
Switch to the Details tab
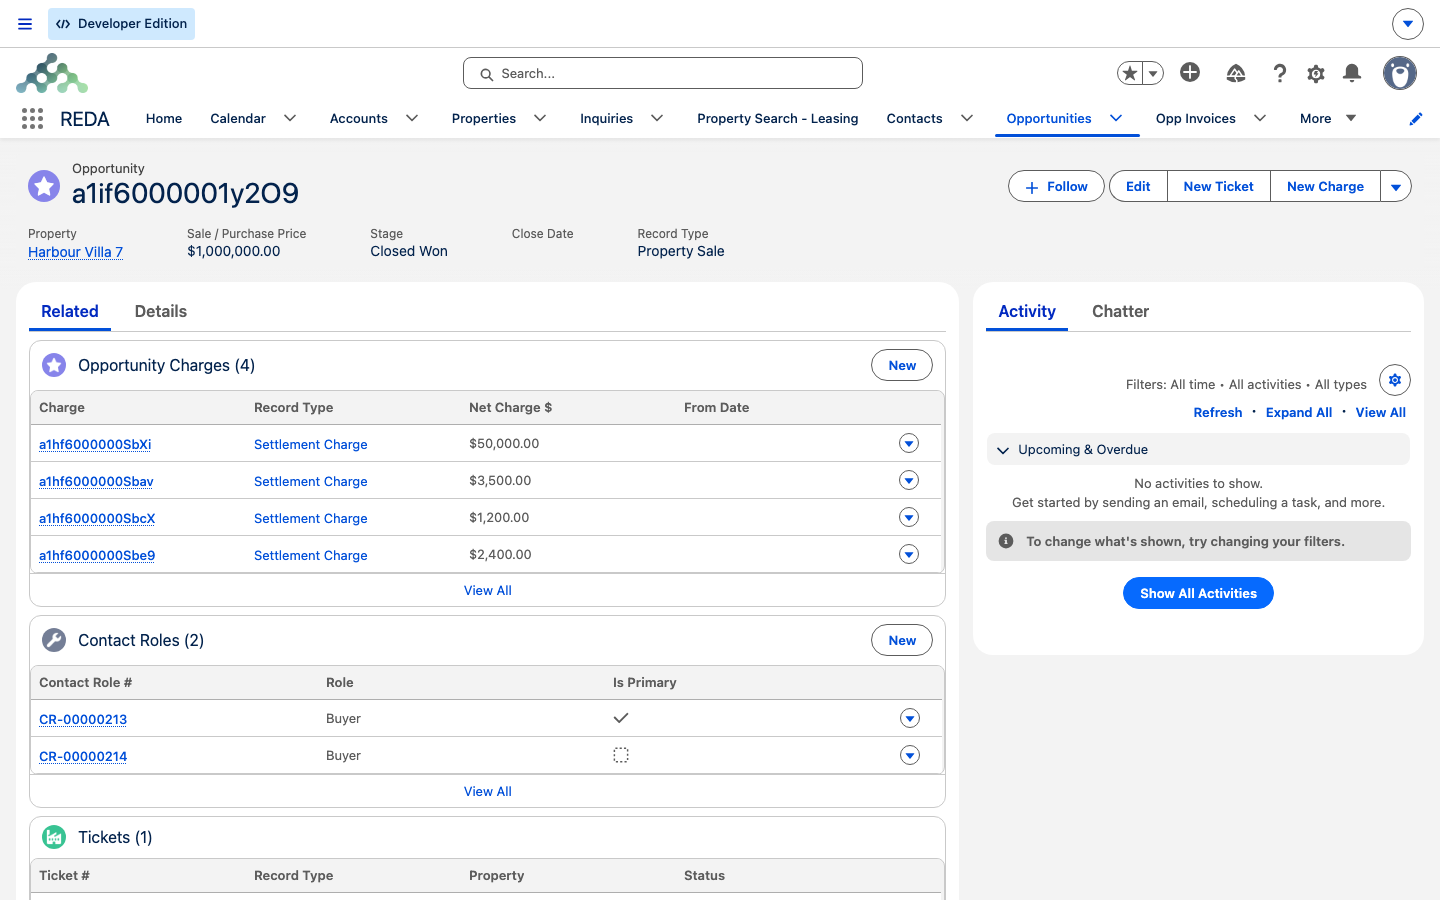click(x=161, y=311)
